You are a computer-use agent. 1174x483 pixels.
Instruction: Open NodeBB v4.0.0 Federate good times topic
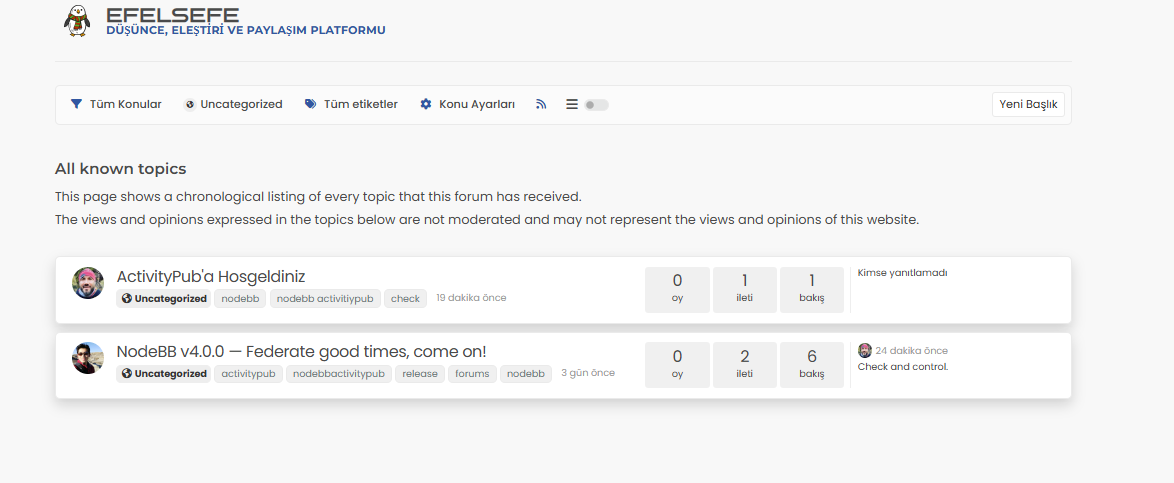click(x=301, y=351)
